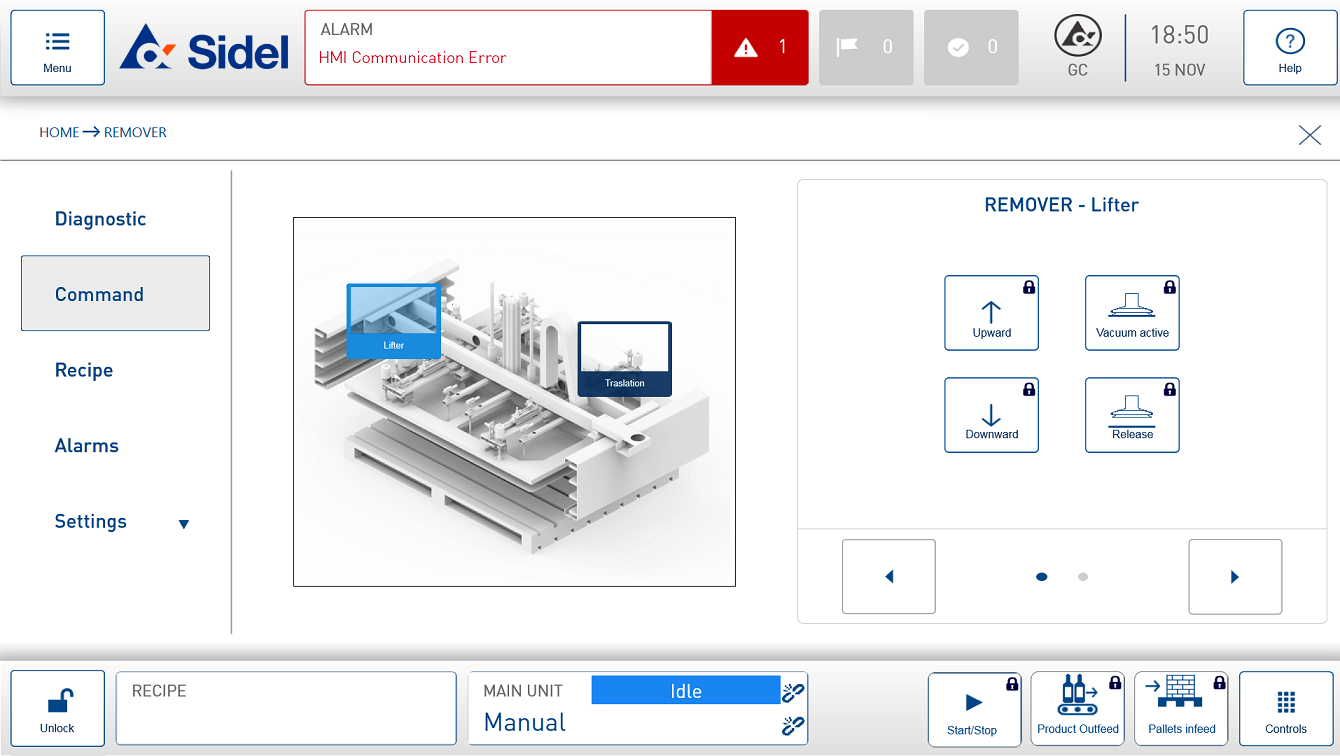Open the Menu from the top-left icon

(57, 47)
